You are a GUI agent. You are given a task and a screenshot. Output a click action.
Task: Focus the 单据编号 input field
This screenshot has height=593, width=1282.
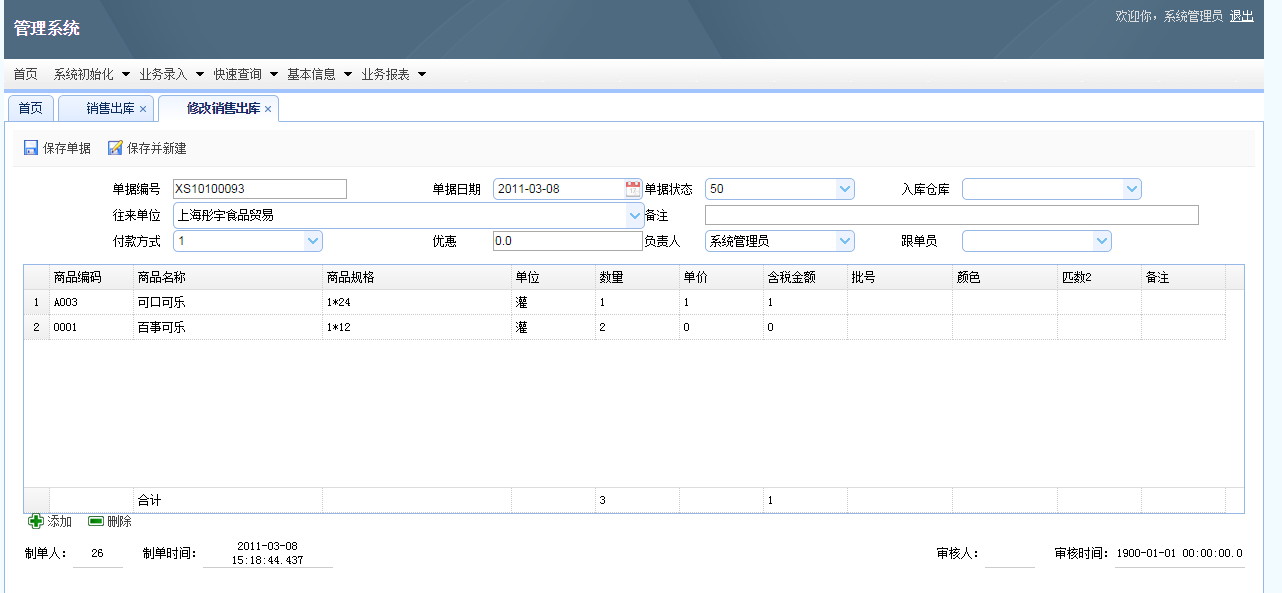(259, 189)
